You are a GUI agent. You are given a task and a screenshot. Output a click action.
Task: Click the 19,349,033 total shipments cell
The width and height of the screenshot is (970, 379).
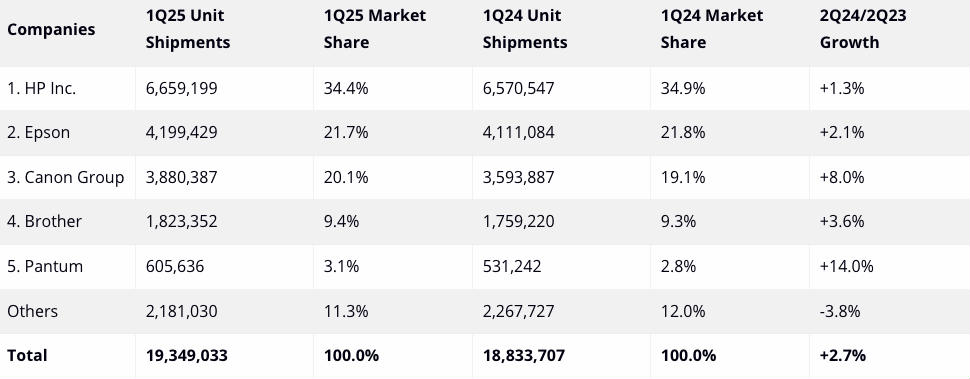coord(187,356)
